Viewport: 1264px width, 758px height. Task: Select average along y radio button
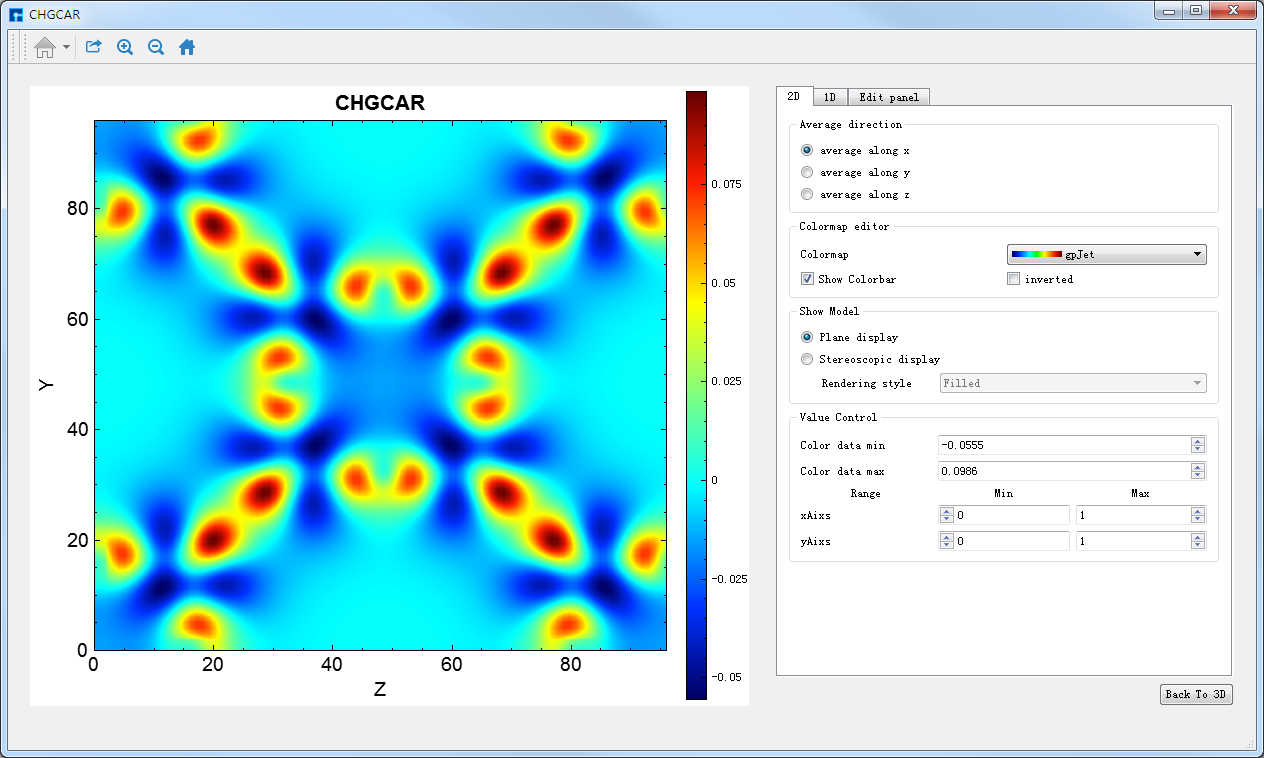(807, 172)
